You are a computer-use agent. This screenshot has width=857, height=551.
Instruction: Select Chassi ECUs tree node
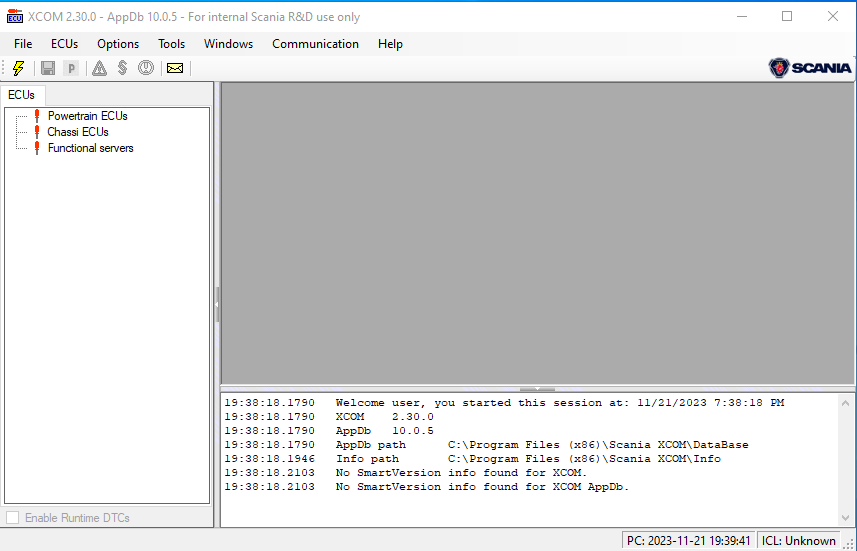(x=78, y=132)
